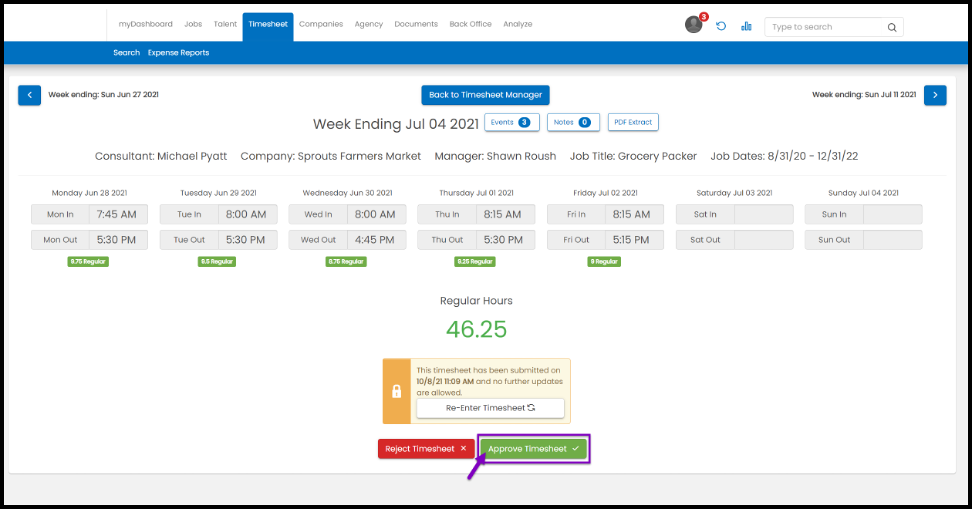Click the lock icon in submission notice

397,391
